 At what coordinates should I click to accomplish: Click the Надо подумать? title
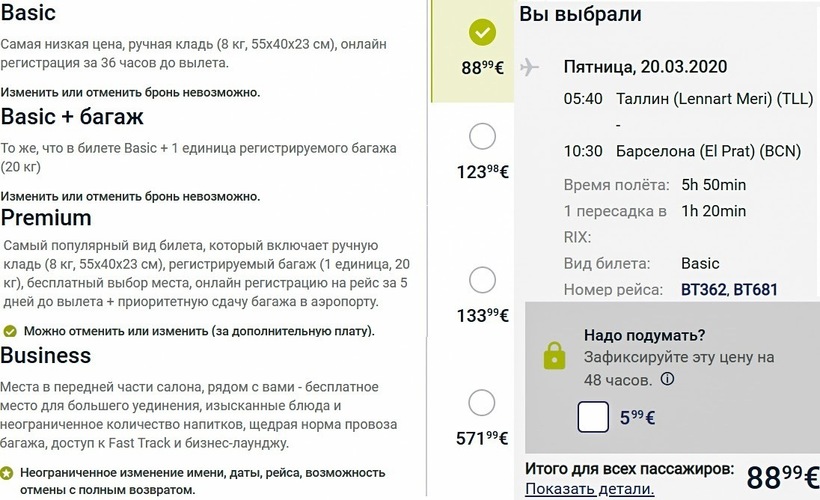coord(645,335)
